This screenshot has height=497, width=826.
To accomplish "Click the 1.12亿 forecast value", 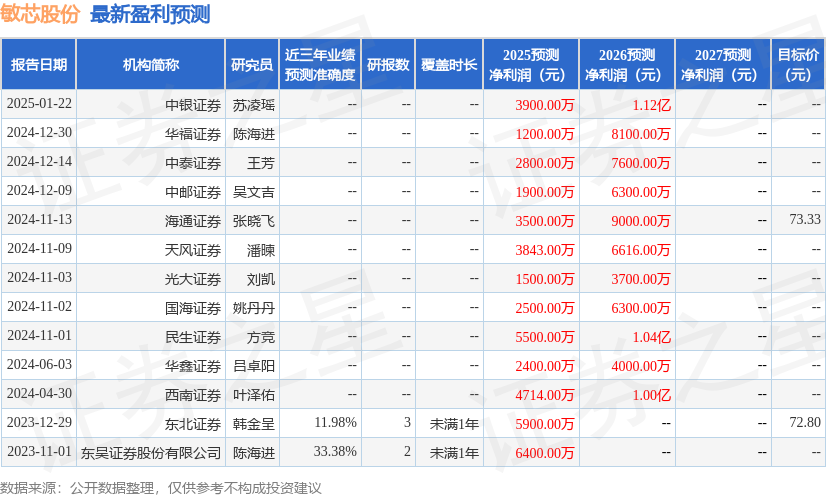I will pos(652,105).
